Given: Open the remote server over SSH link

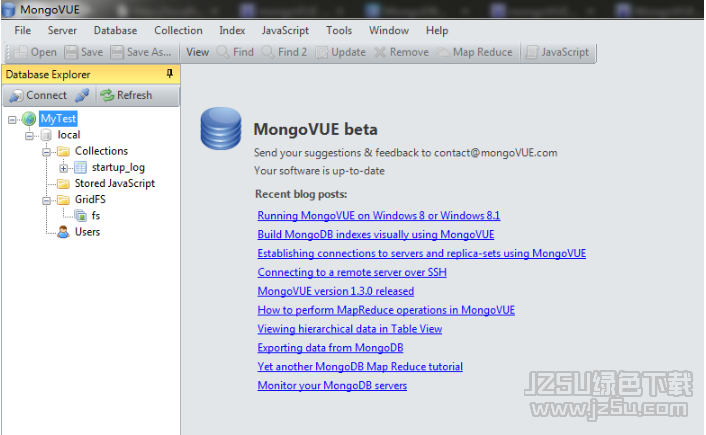Looking at the screenshot, I should pyautogui.click(x=352, y=272).
